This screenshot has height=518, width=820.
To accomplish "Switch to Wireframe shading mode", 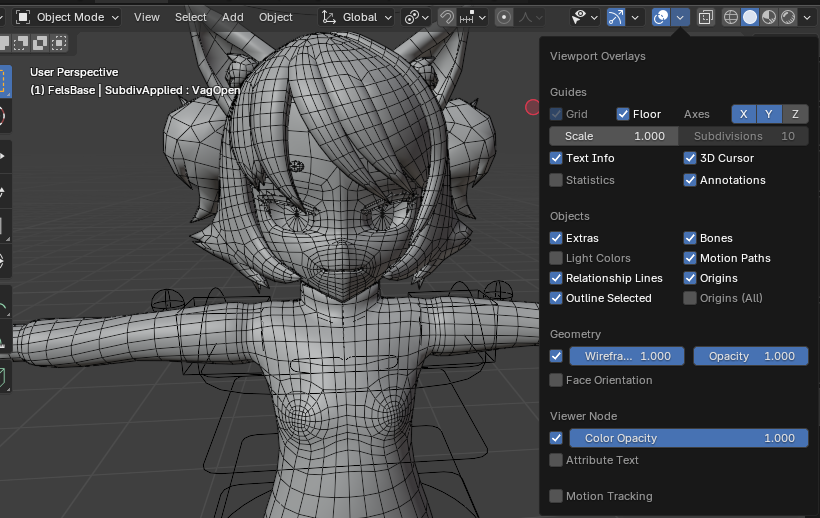I will [x=731, y=17].
